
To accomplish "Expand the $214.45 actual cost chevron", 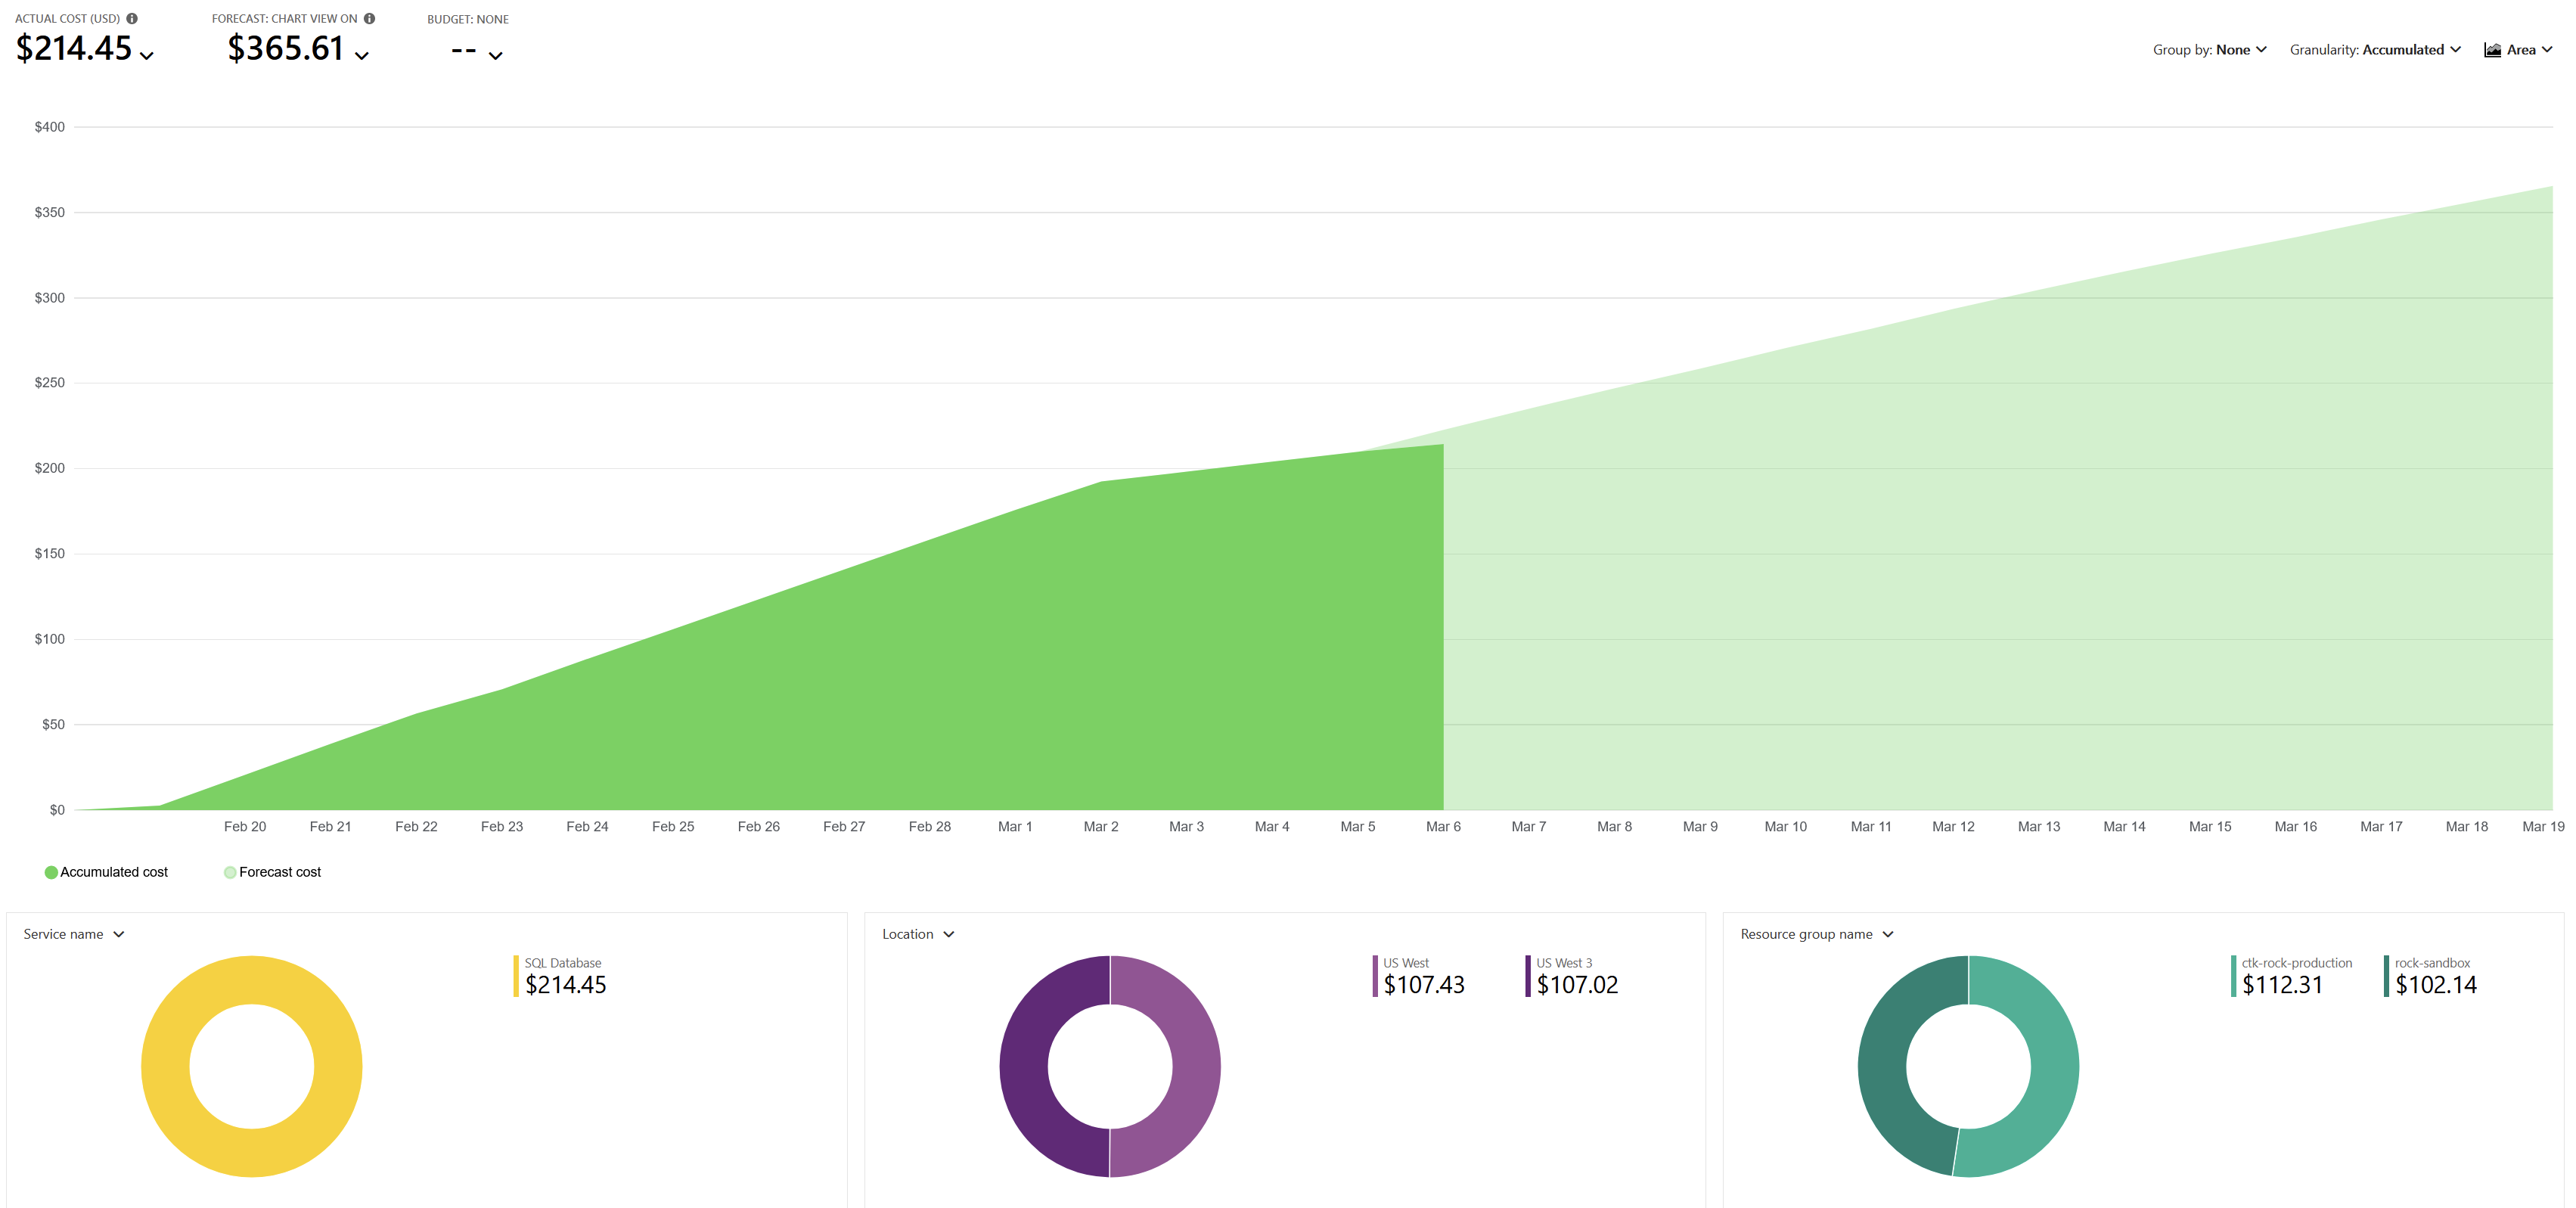I will click(x=147, y=56).
